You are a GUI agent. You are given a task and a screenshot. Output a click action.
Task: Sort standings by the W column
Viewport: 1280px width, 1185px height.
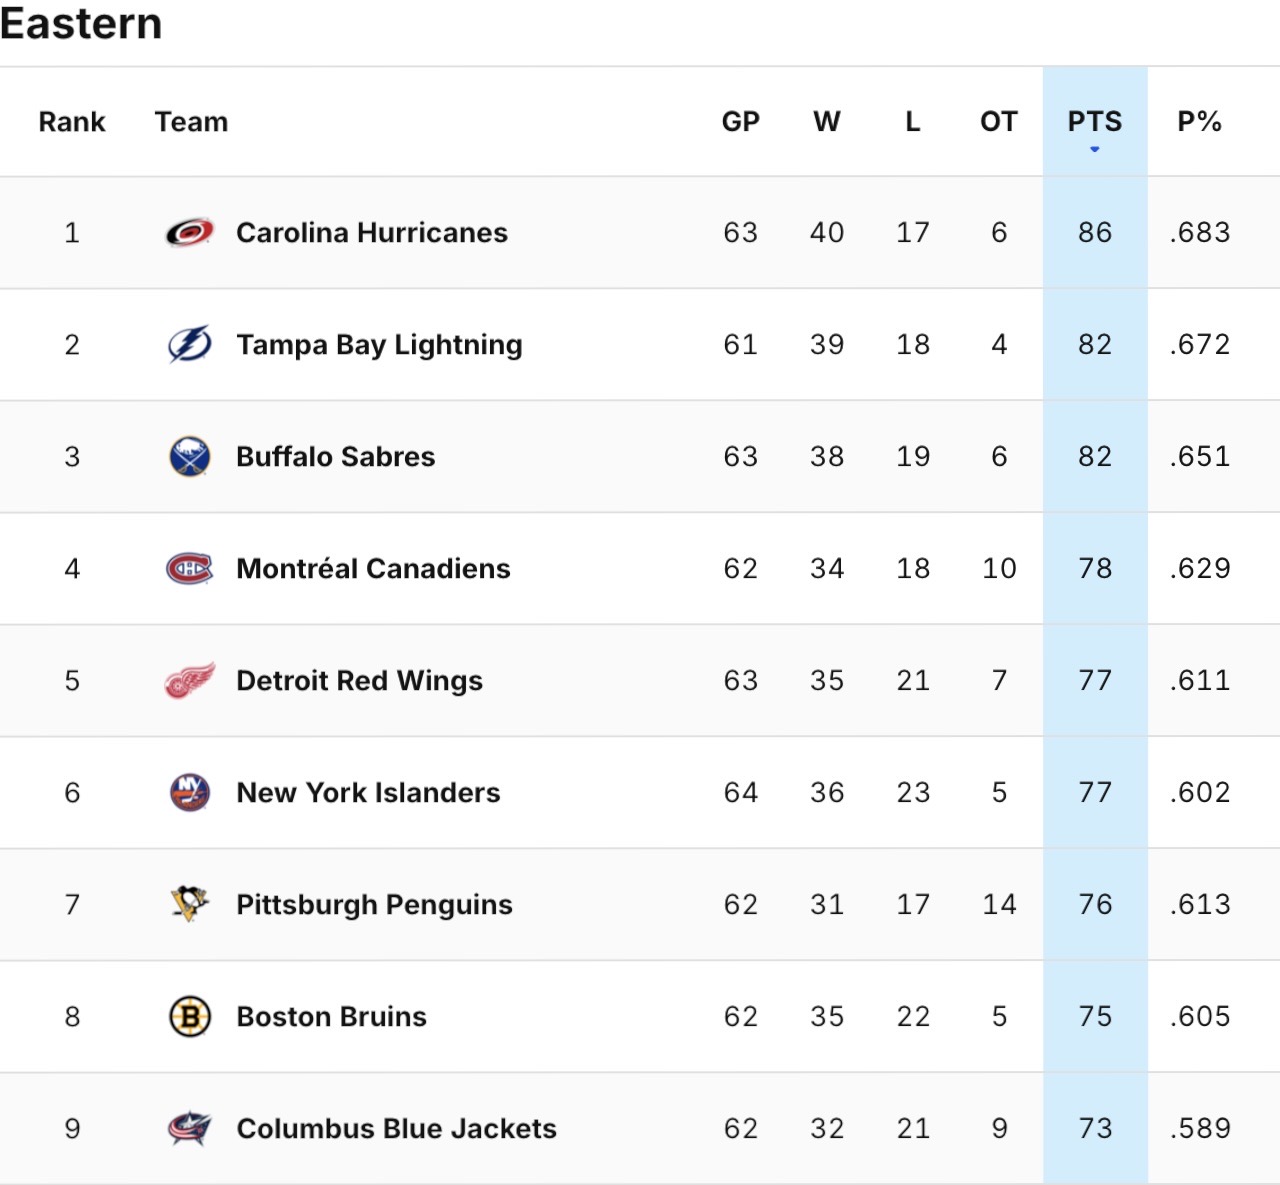pos(826,122)
